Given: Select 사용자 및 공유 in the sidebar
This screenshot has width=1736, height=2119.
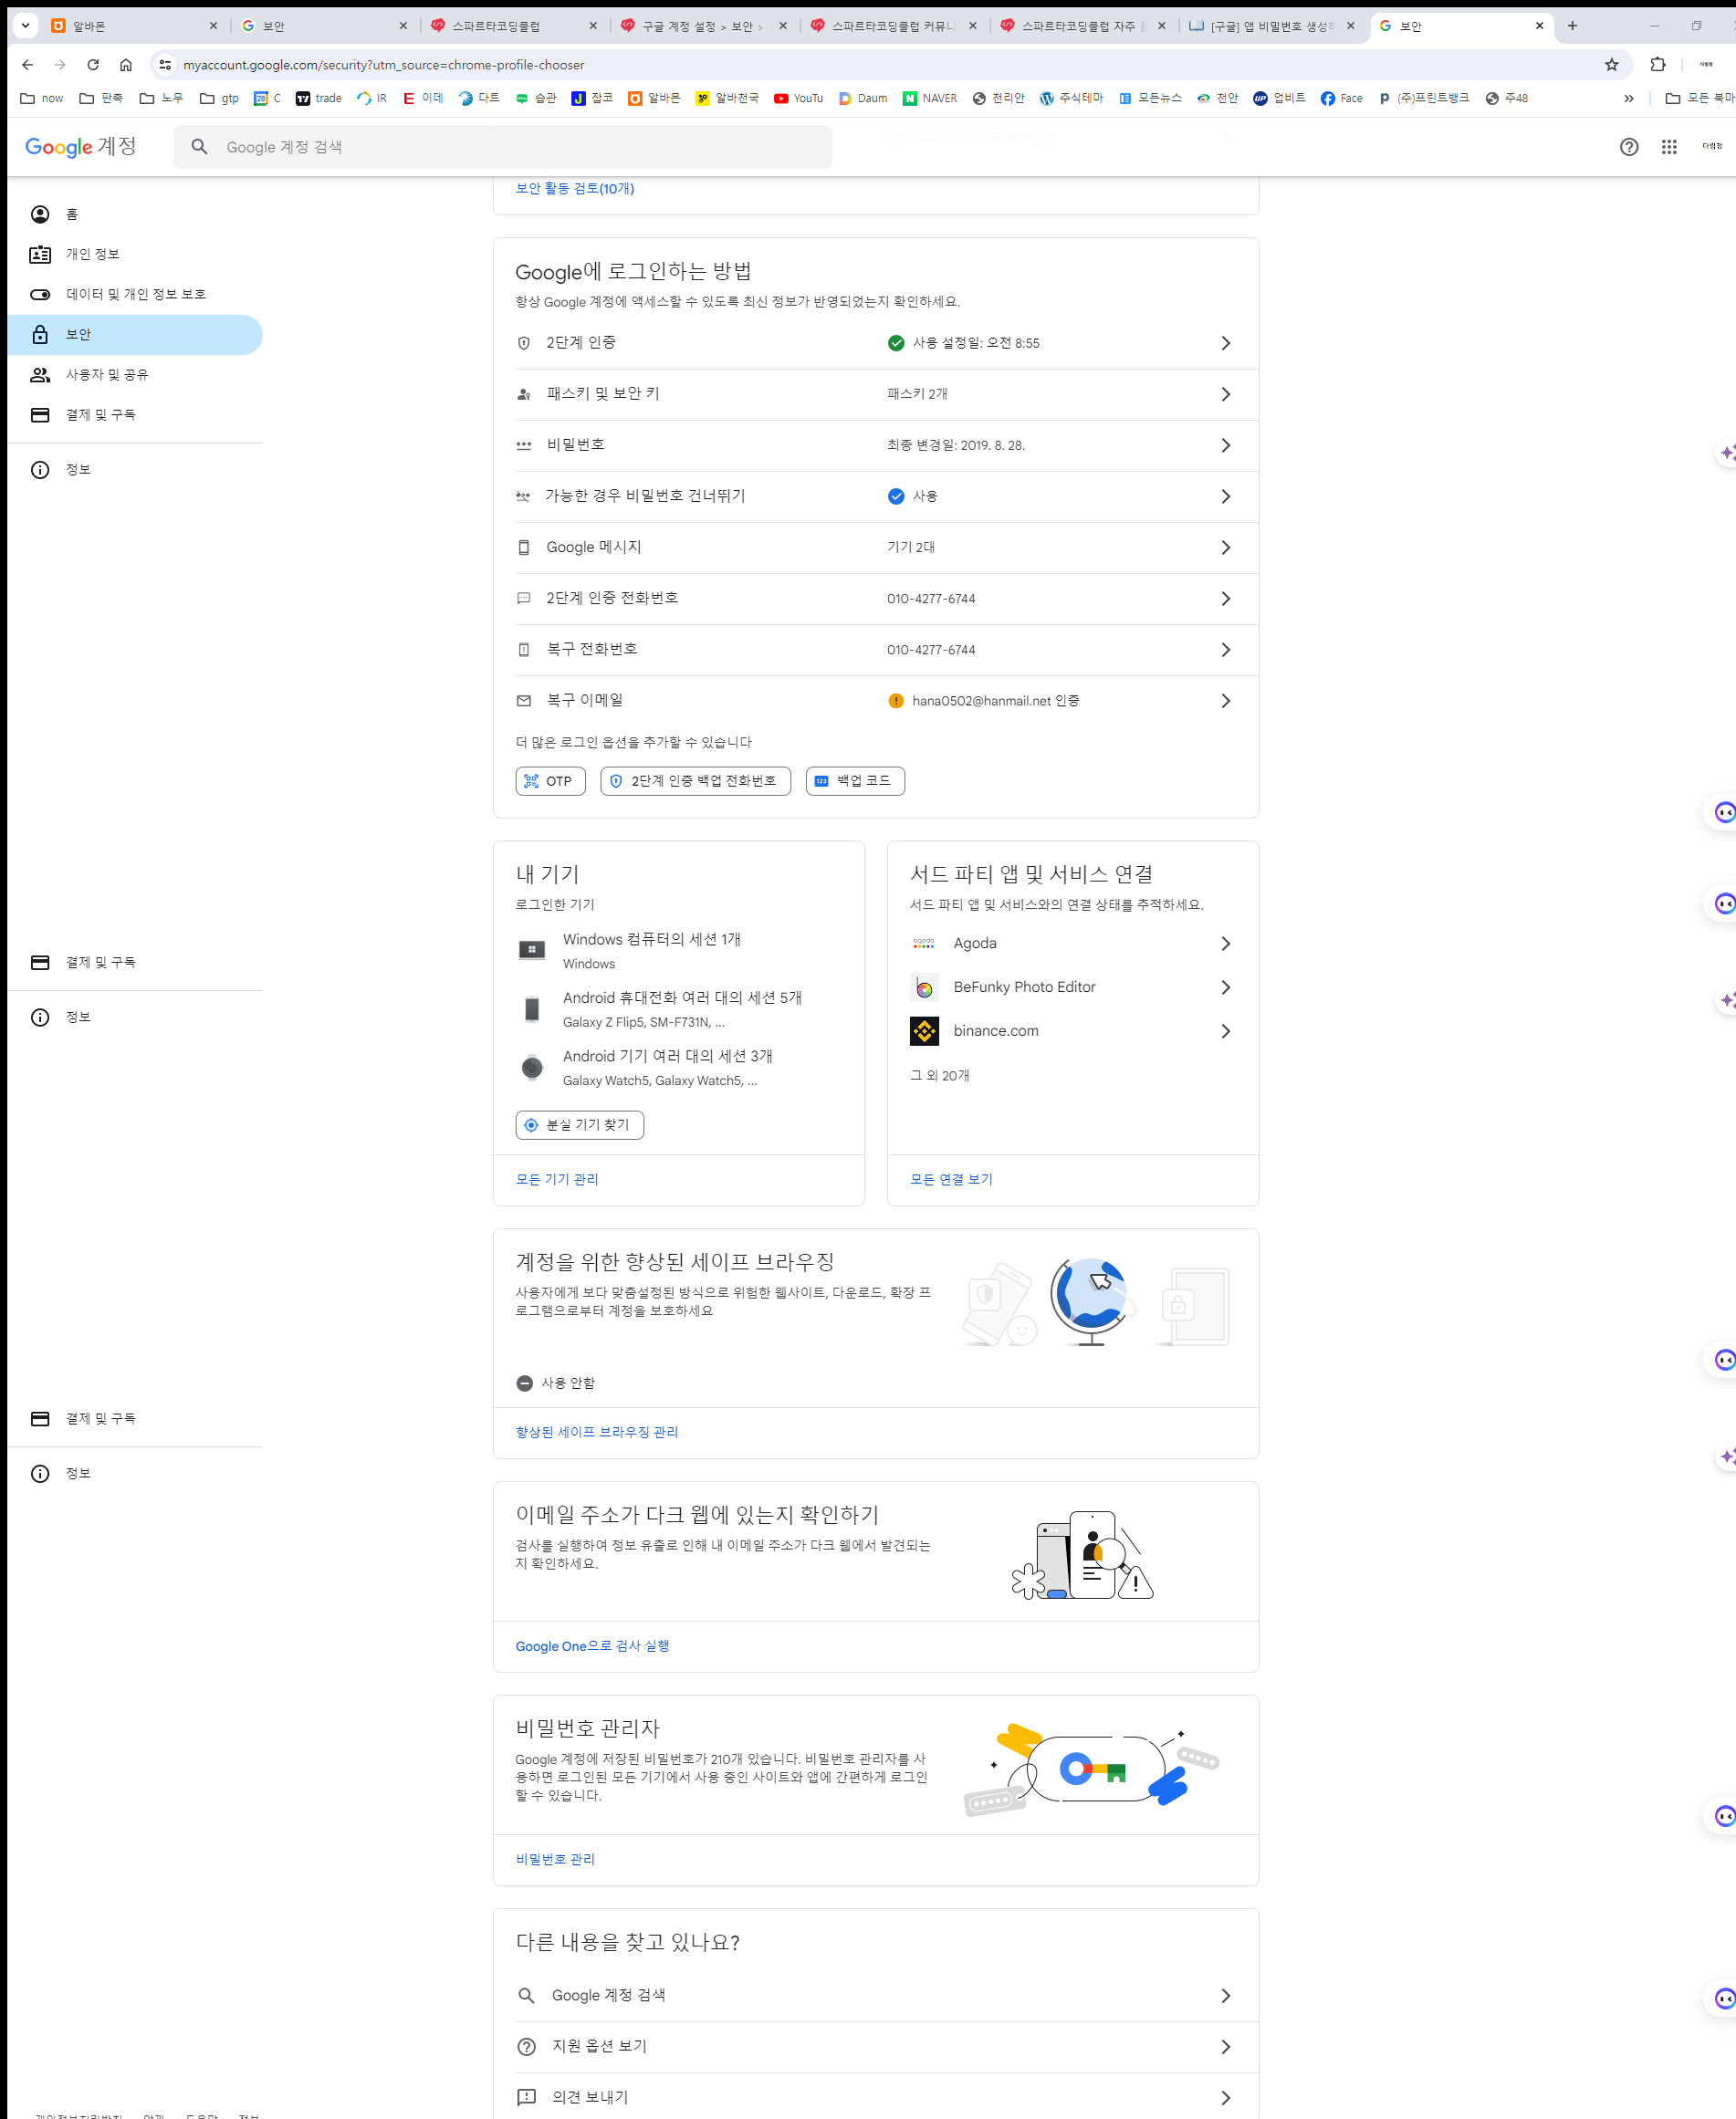Looking at the screenshot, I should [135, 374].
